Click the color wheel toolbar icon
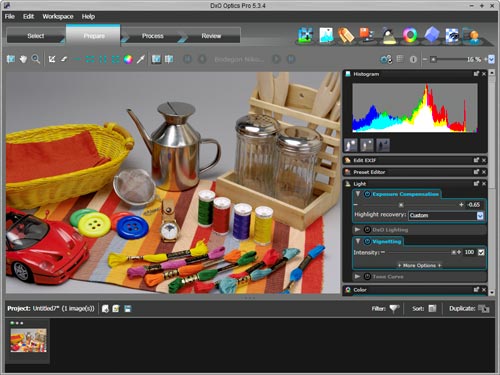This screenshot has width=500, height=375. pos(128,59)
